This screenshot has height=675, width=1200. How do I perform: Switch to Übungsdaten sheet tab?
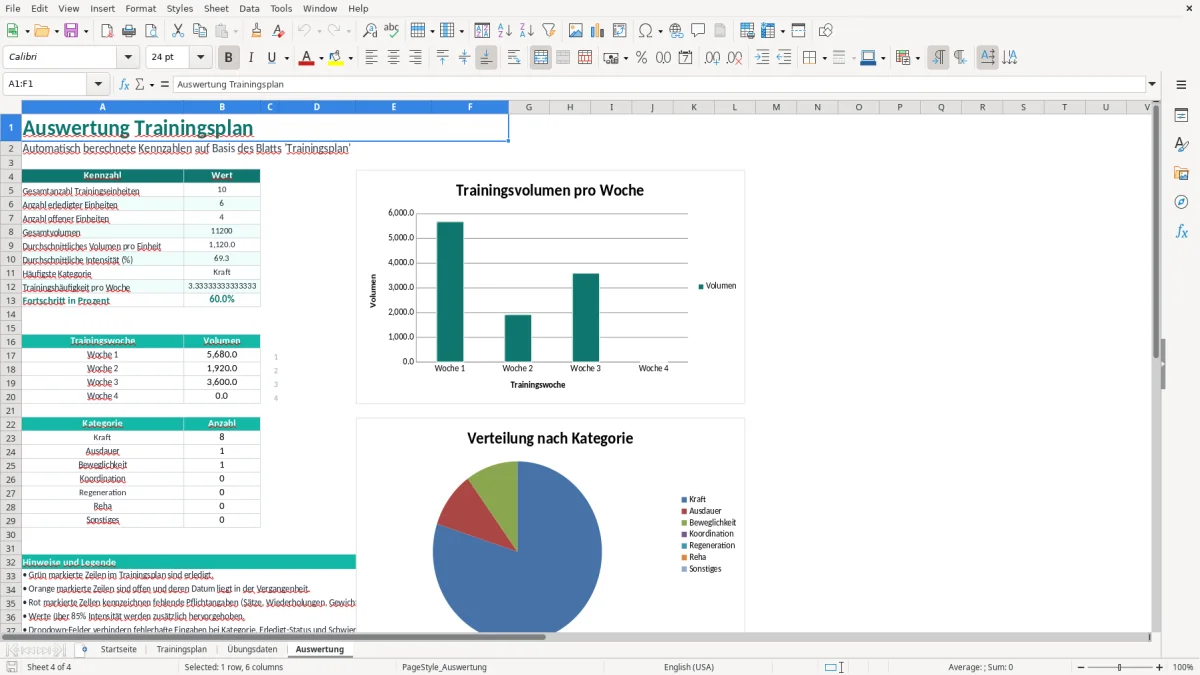tap(252, 649)
